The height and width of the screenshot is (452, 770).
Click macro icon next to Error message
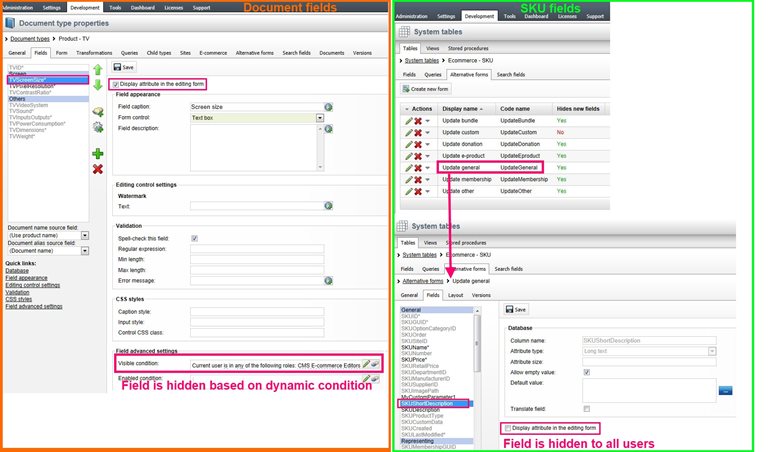[x=329, y=281]
